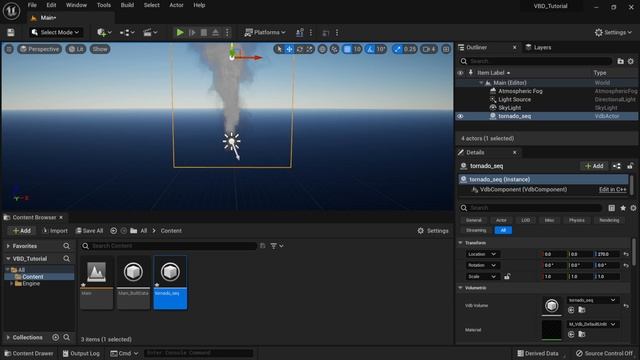Open the Details panel settings gear
Screen dimensions: 640x360
pyautogui.click(x=633, y=208)
